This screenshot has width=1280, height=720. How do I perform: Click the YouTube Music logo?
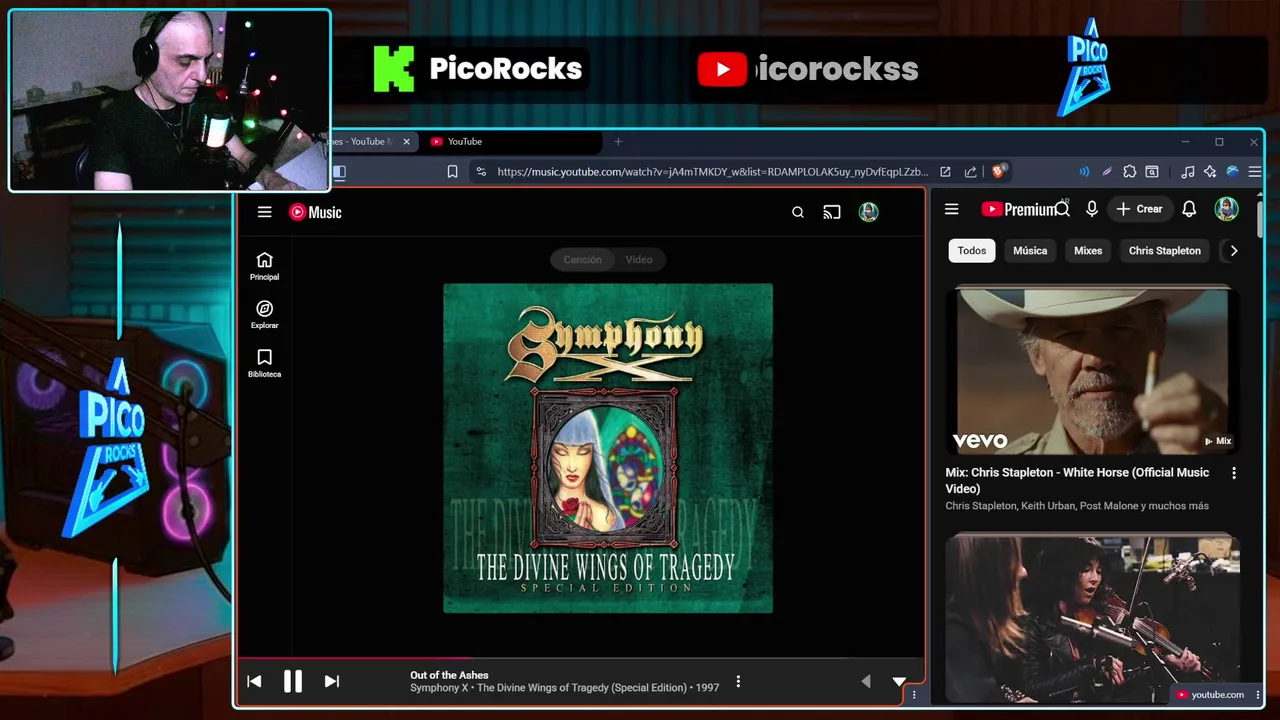[315, 212]
